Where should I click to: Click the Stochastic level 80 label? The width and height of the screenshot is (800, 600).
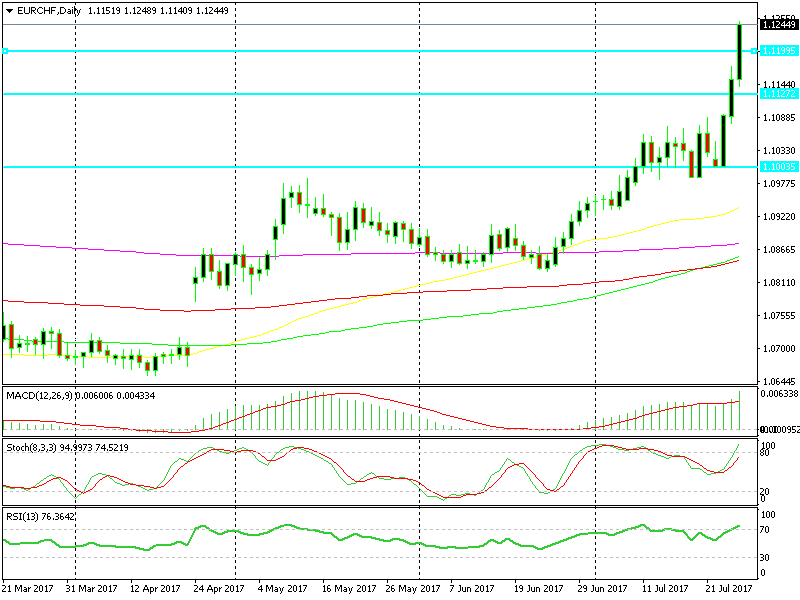765,453
